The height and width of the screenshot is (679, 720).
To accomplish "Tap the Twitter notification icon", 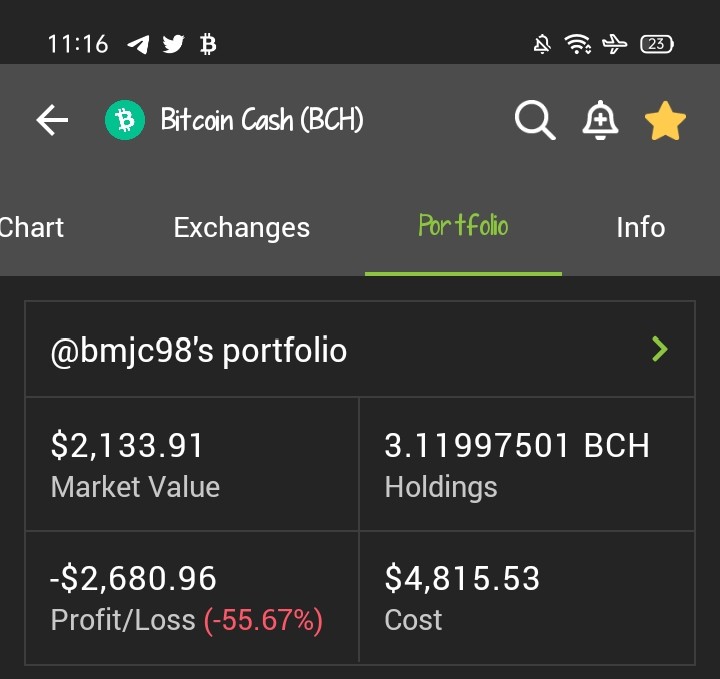I will [173, 44].
